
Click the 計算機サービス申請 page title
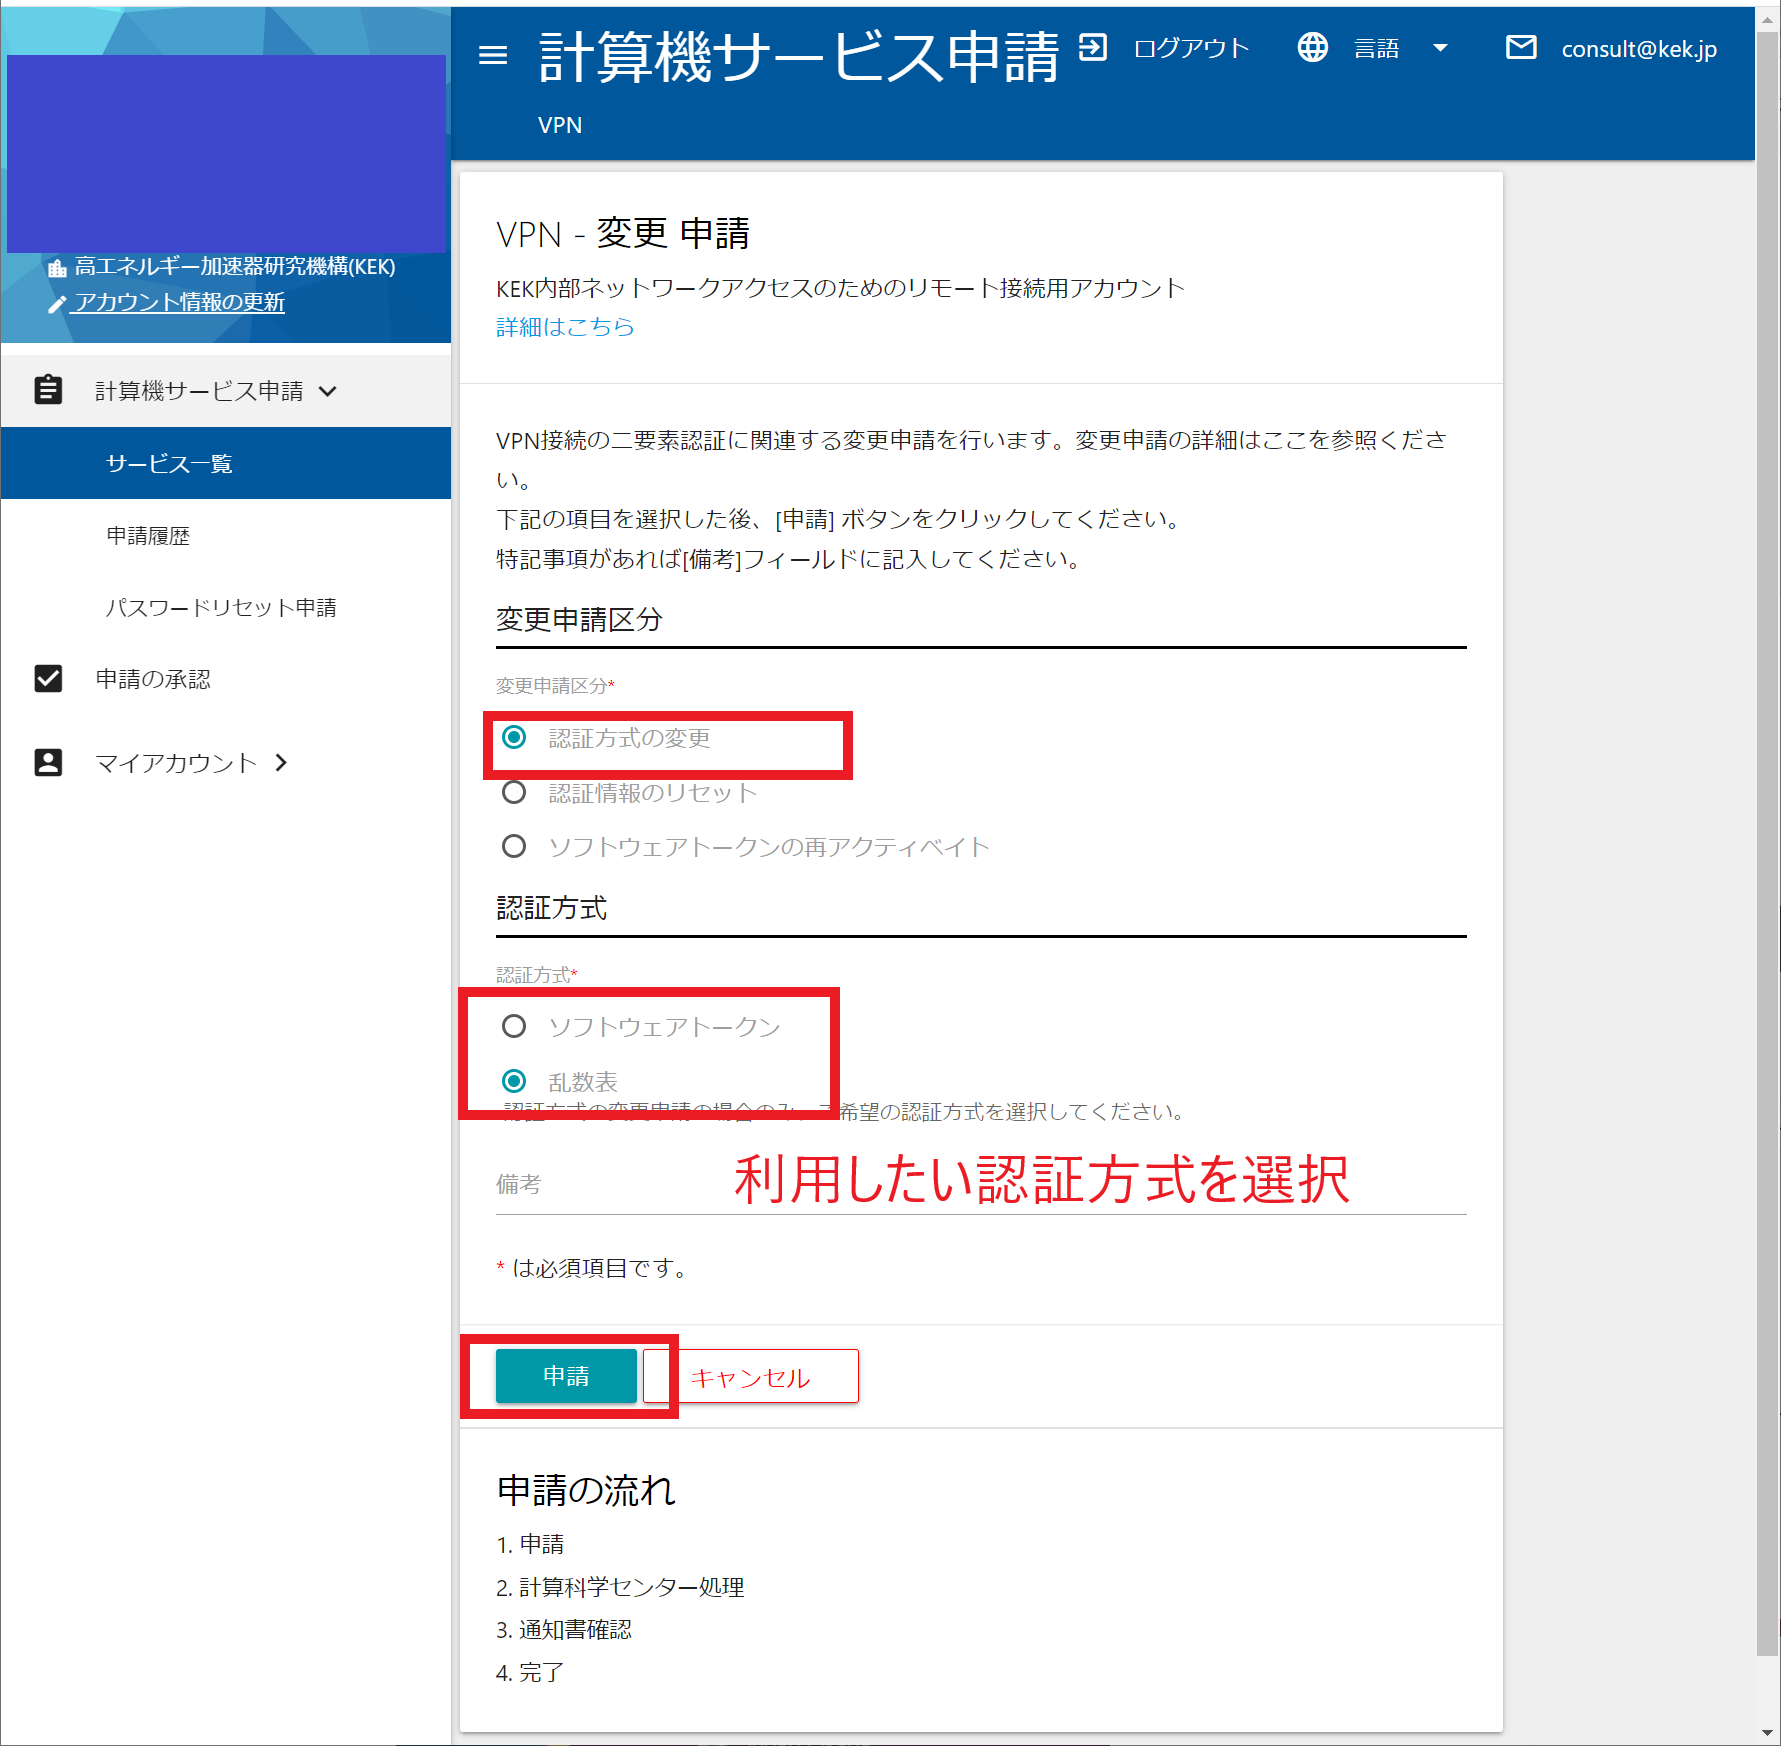(799, 56)
